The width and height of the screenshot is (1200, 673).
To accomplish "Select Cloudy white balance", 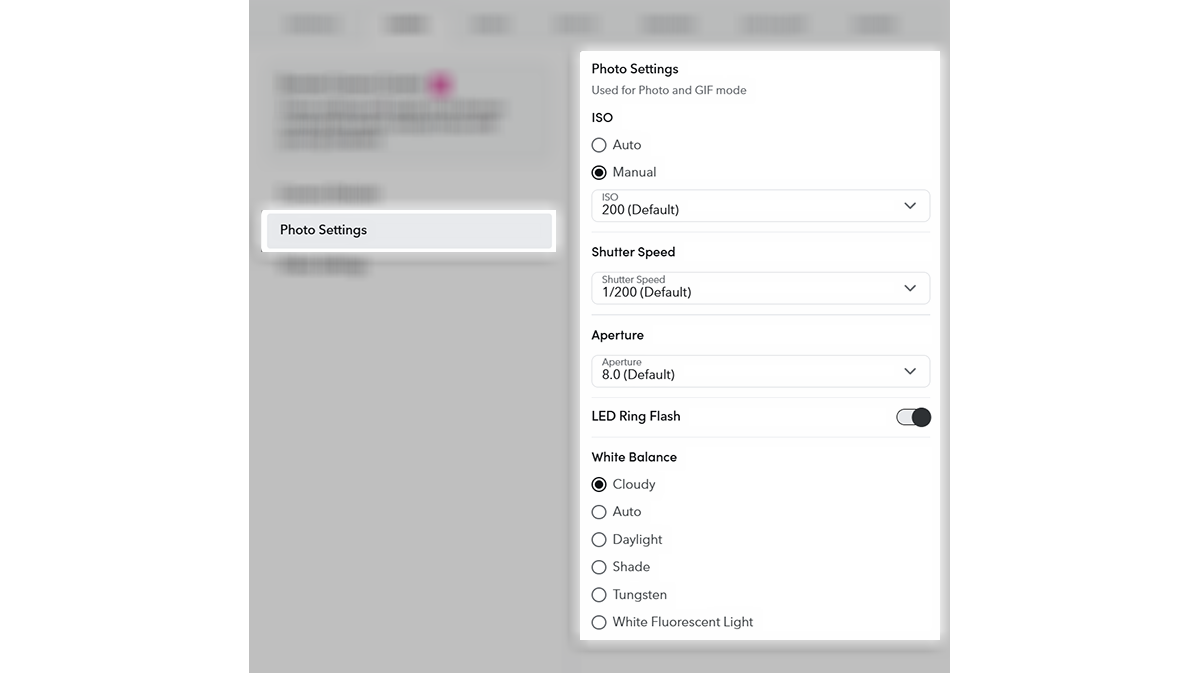I will pos(599,484).
